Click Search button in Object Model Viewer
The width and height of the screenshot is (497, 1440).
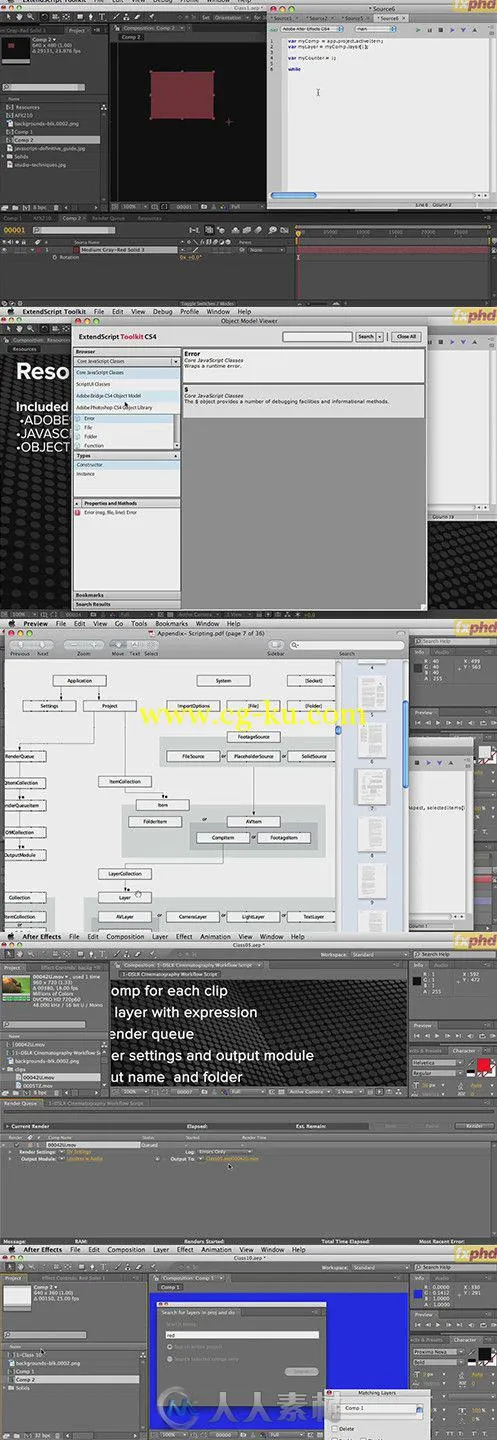(366, 336)
